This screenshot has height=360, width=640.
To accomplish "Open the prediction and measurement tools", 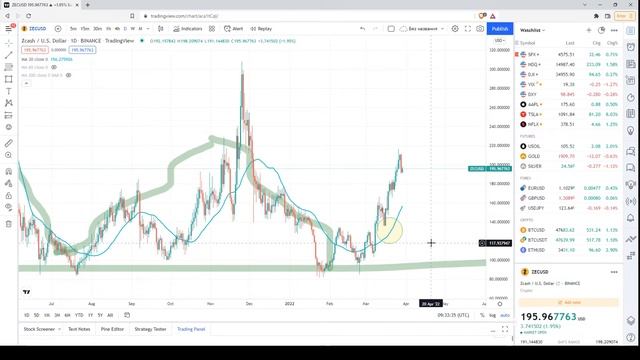I will click(x=9, y=116).
